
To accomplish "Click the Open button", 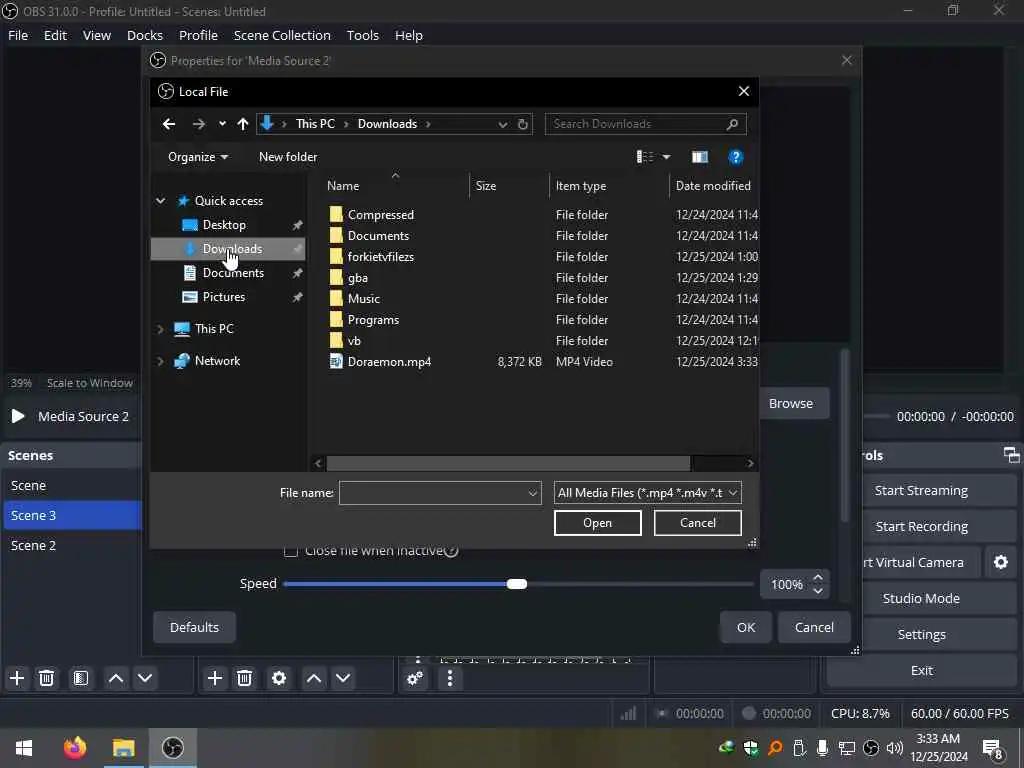I will point(598,522).
